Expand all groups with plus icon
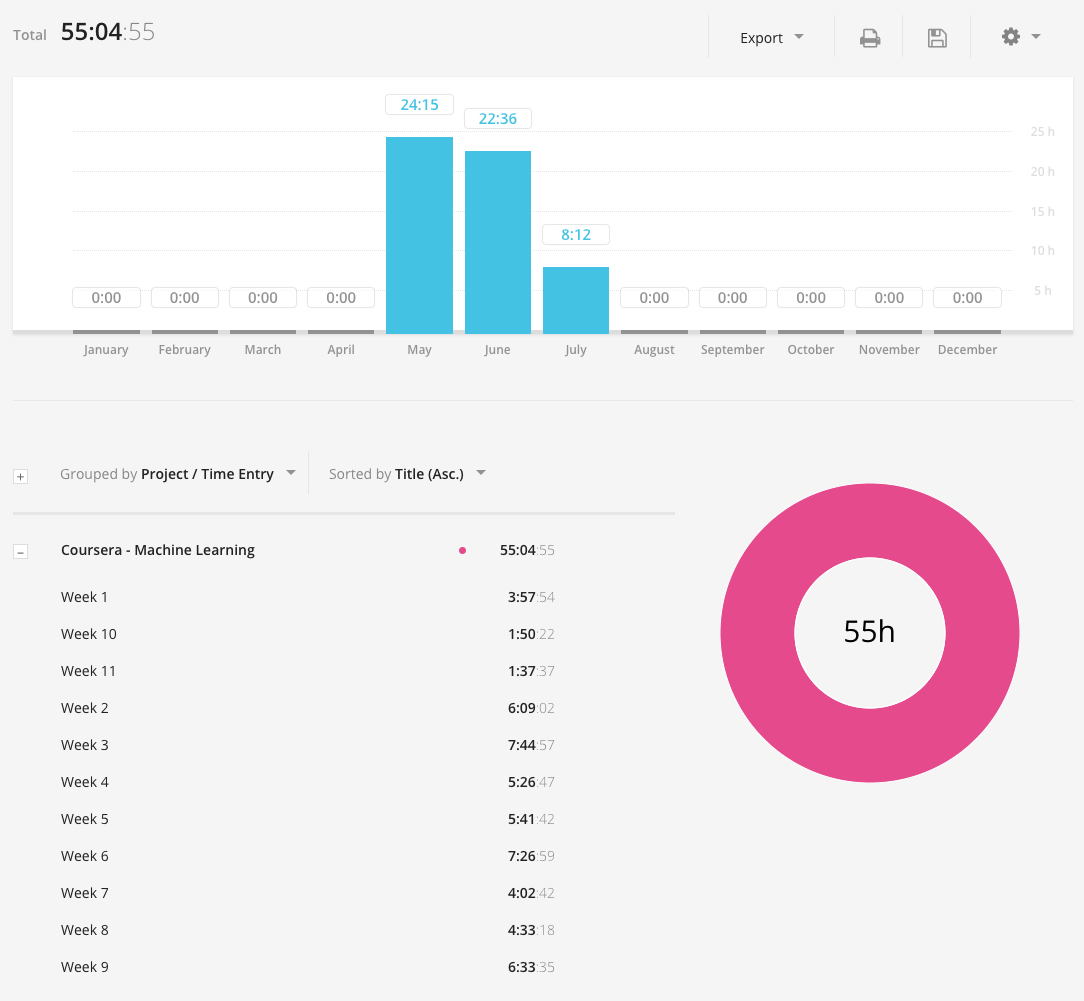The width and height of the screenshot is (1084, 1001). pyautogui.click(x=20, y=477)
